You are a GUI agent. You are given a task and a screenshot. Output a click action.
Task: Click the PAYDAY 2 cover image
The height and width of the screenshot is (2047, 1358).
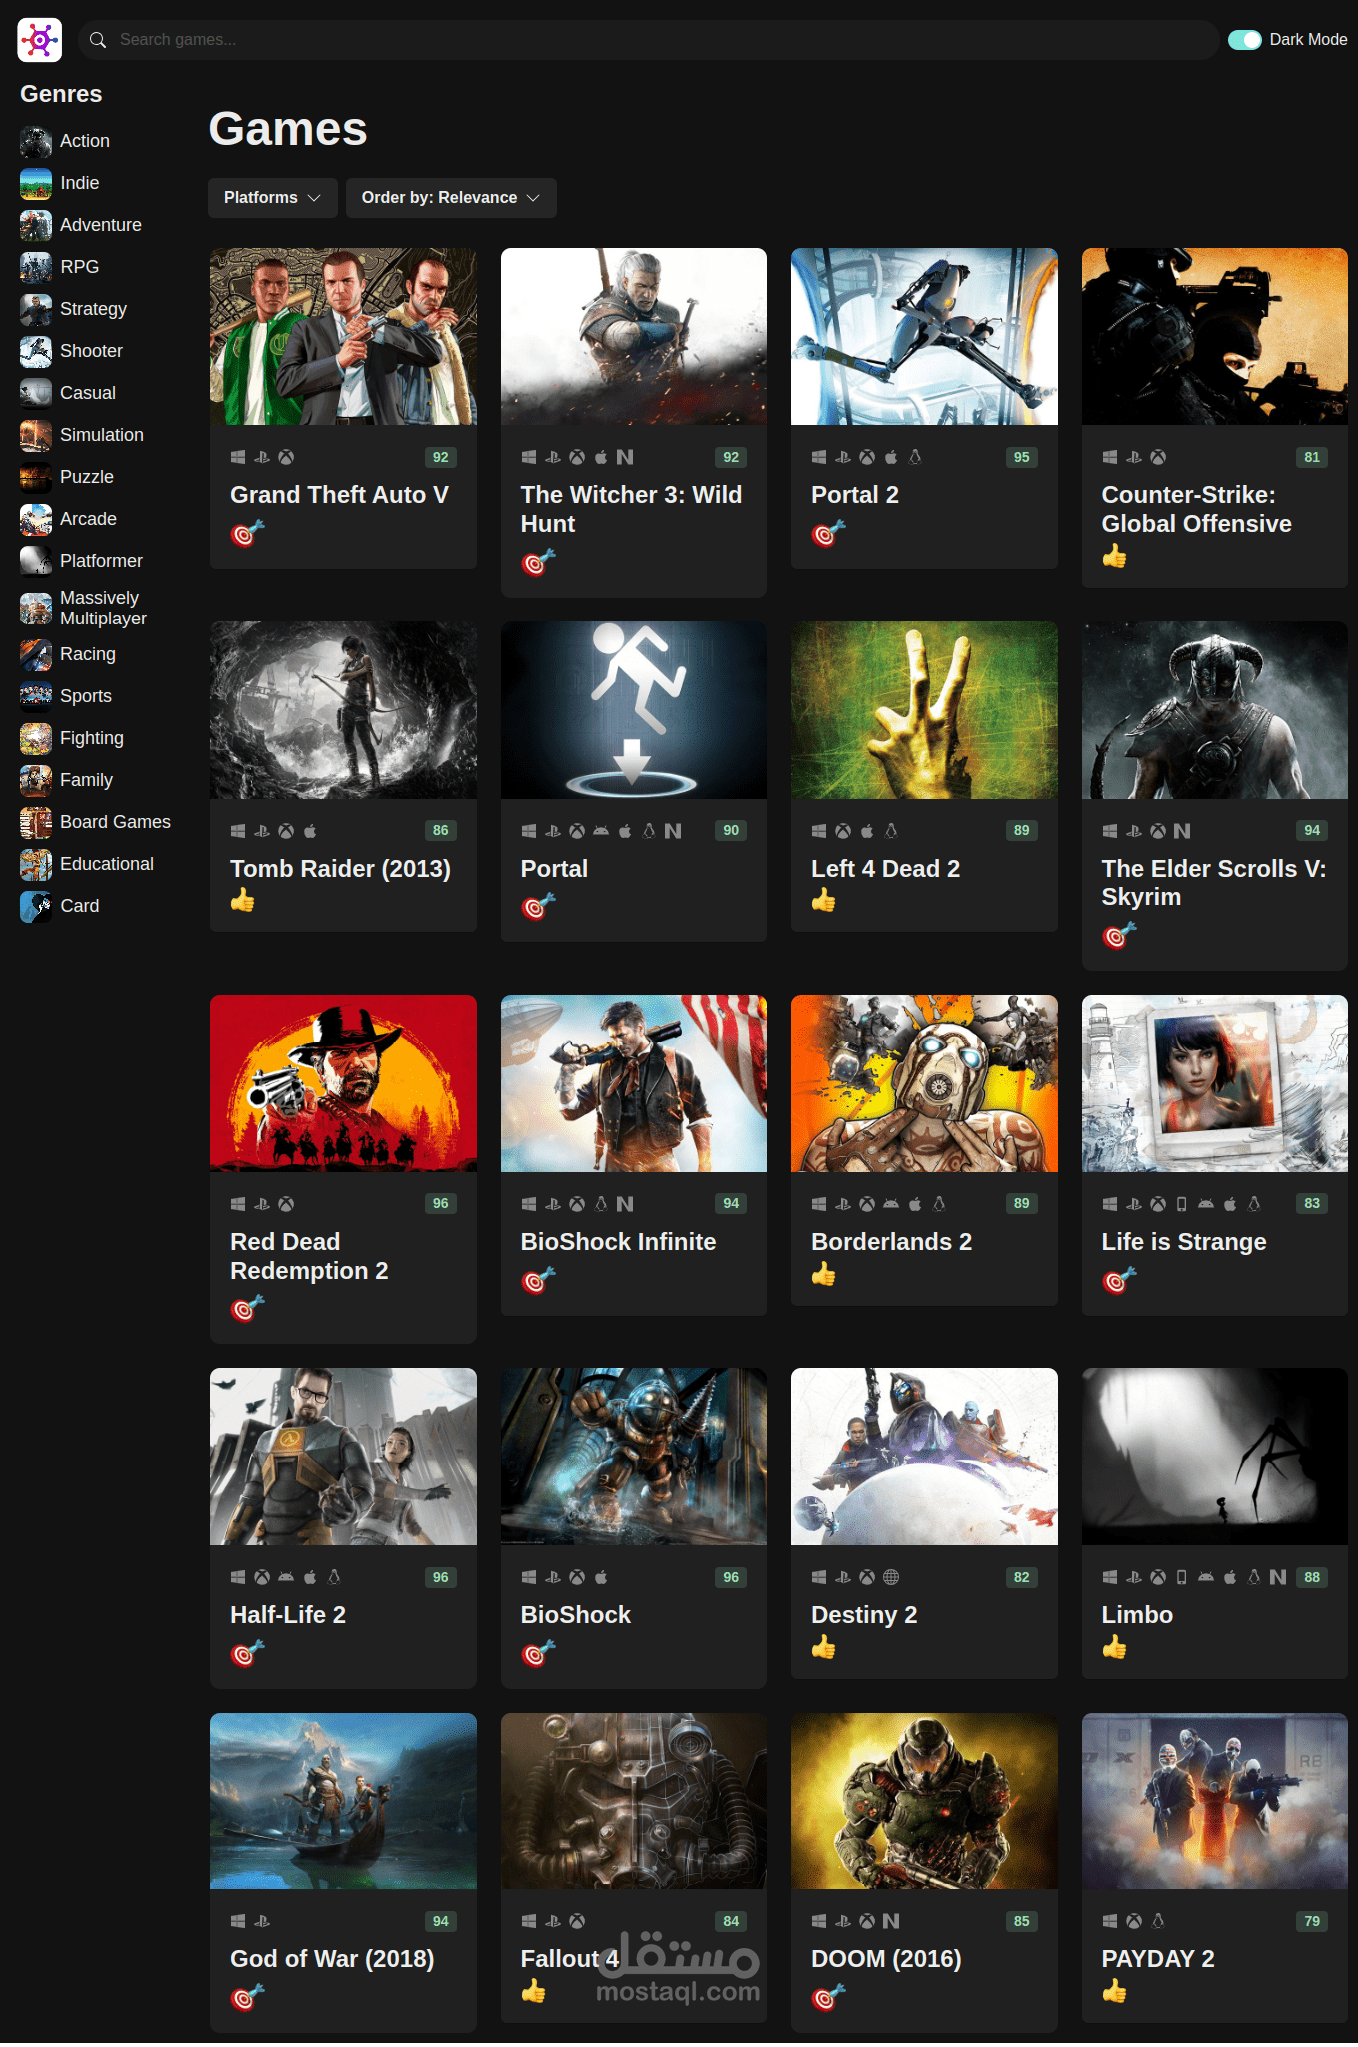tap(1215, 1801)
